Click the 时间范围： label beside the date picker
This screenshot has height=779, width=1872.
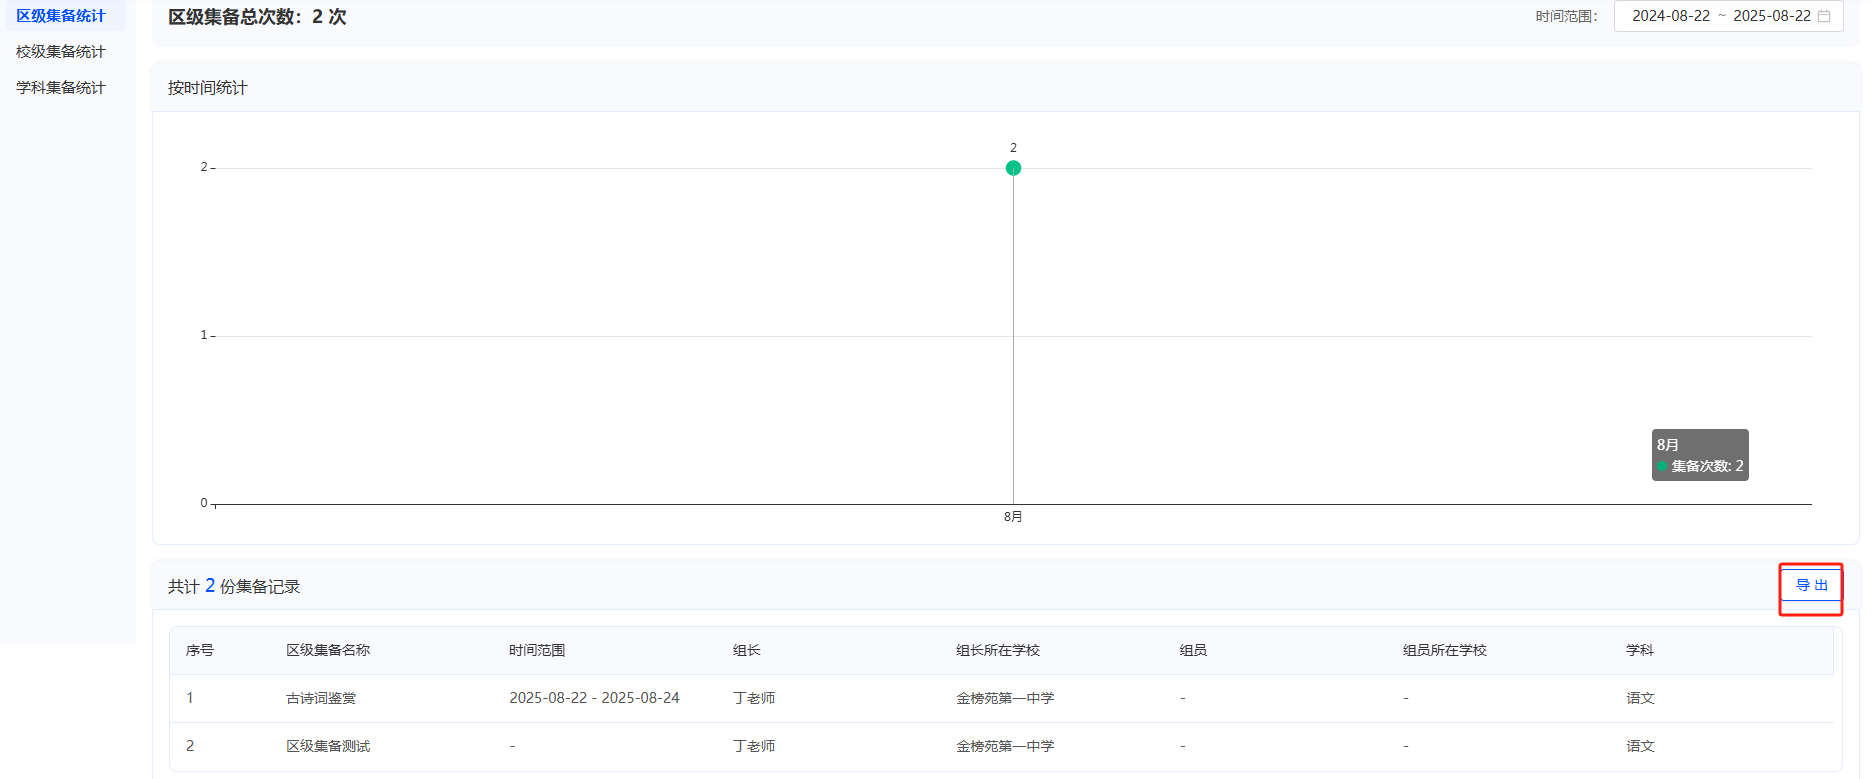coord(1567,16)
